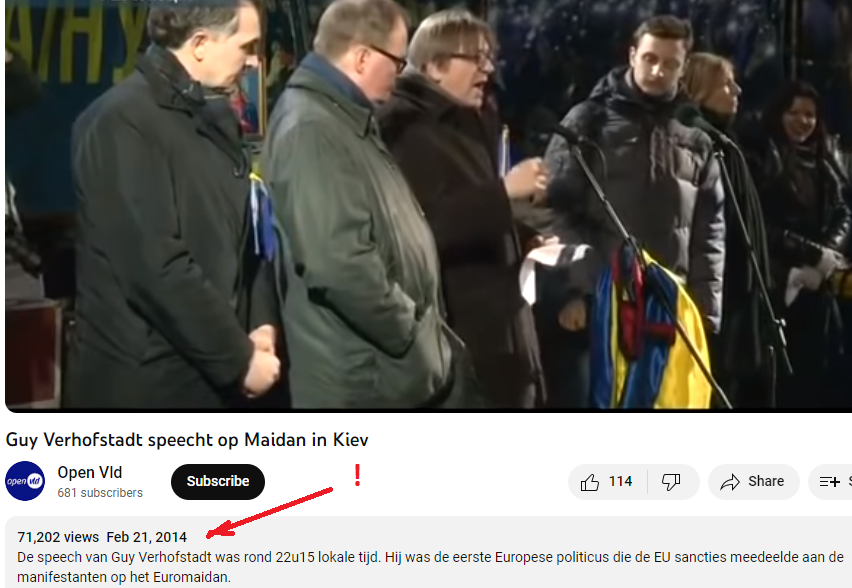
Task: Open the Open Vld channel avatar
Action: pyautogui.click(x=25, y=481)
